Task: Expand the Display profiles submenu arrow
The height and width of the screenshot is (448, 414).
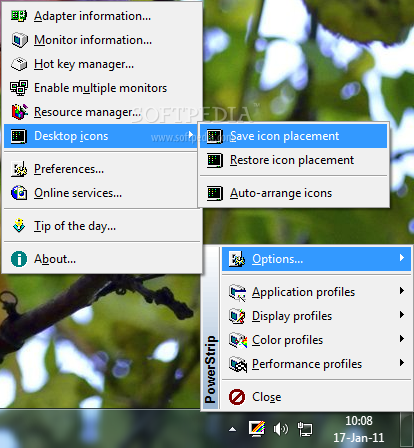Action: point(402,315)
